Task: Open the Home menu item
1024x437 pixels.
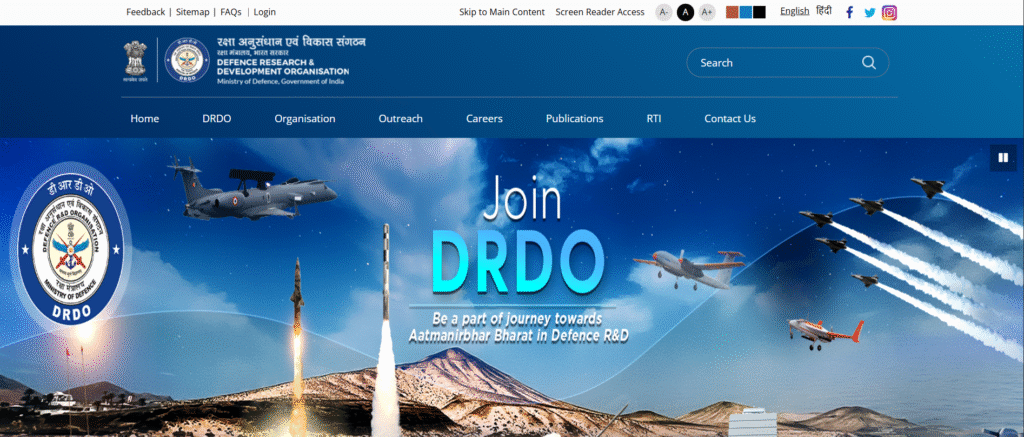Action: coord(144,119)
